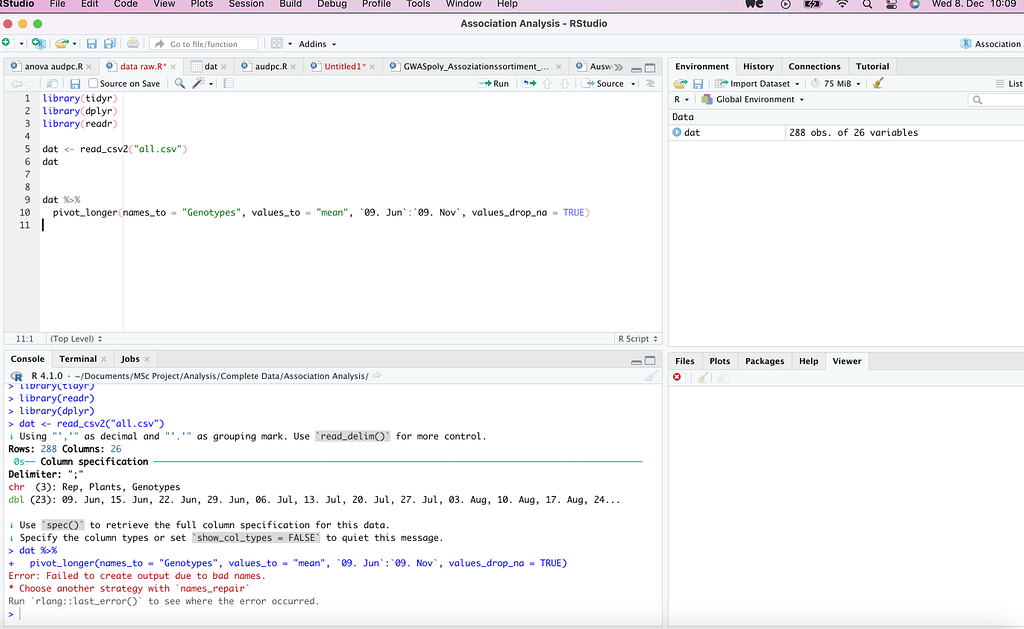Open Find/Replace with the magnifier icon
Viewport: 1024px width, 629px height.
[x=180, y=84]
